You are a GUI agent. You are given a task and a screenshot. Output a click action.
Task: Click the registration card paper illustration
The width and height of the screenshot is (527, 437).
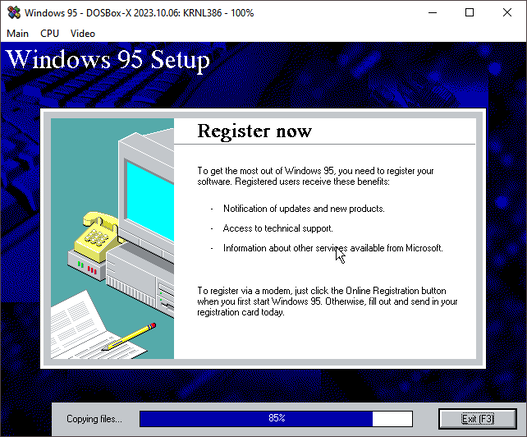(x=94, y=329)
